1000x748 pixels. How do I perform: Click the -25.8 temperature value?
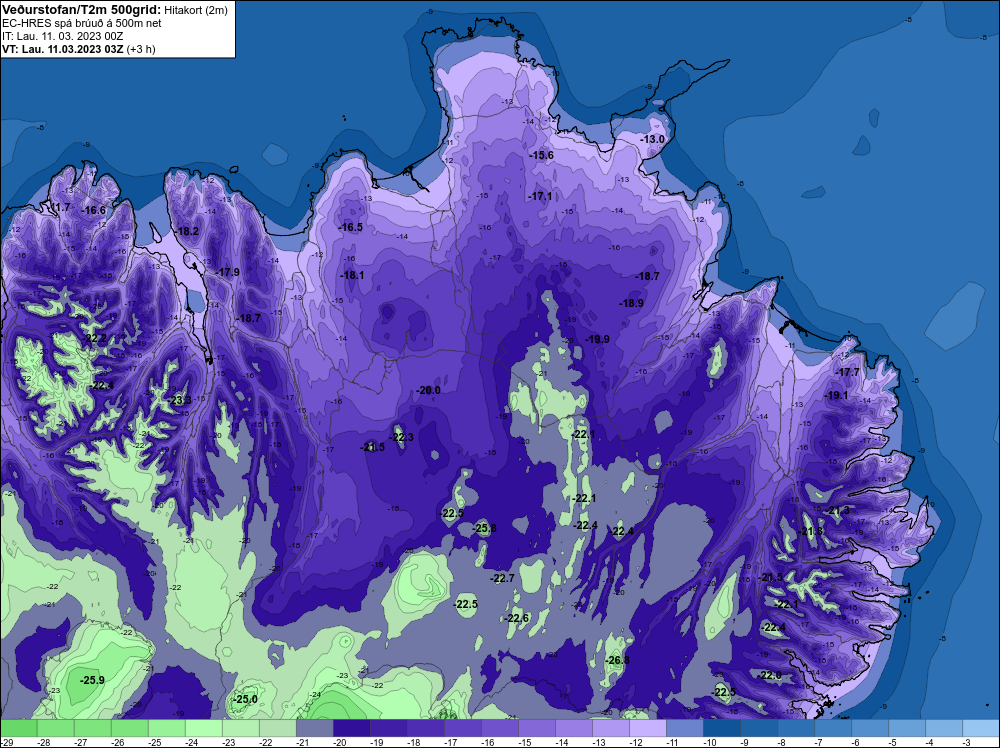pyautogui.click(x=484, y=528)
